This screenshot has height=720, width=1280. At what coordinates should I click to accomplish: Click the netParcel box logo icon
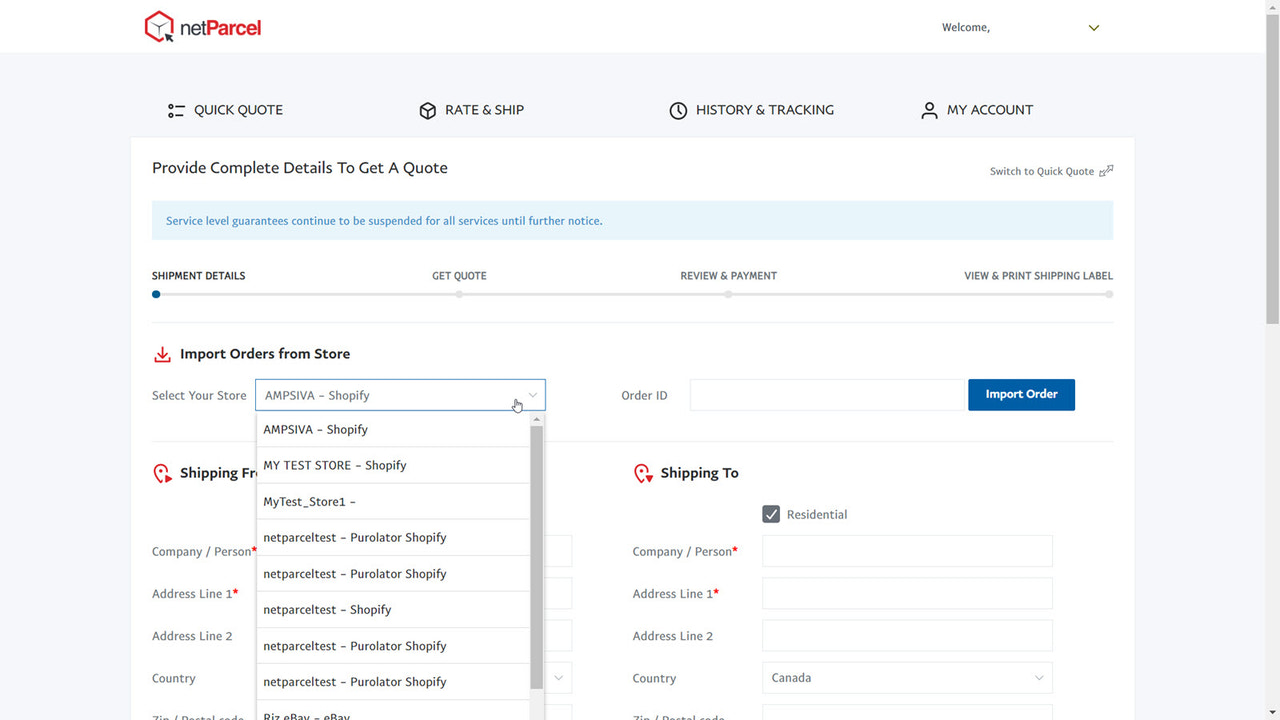160,27
